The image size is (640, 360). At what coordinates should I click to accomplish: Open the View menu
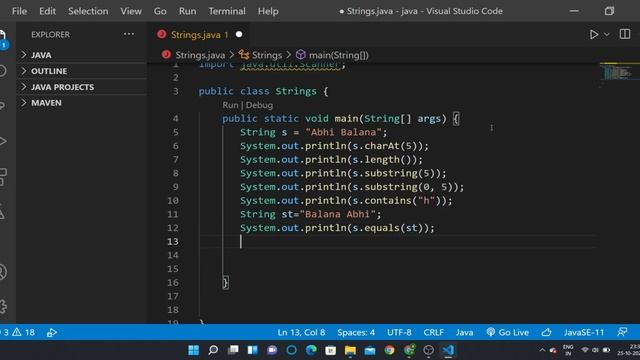pos(131,11)
